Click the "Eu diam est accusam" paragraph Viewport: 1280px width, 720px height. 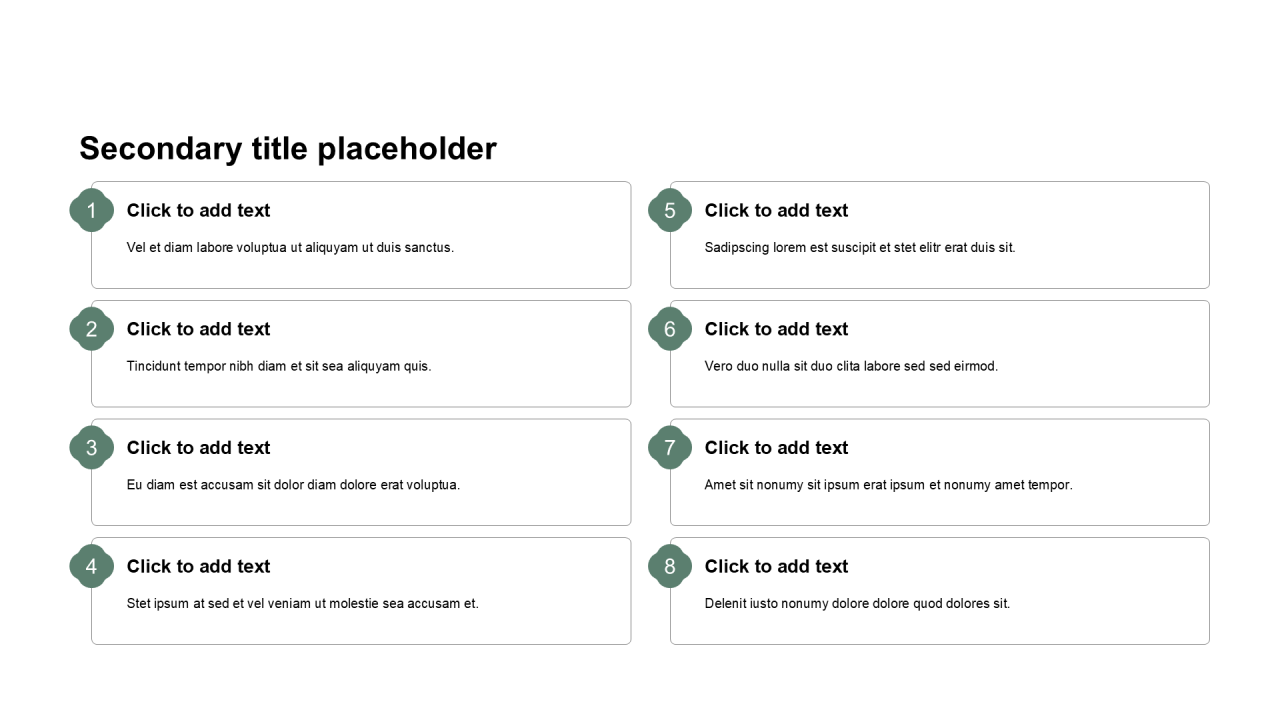coord(293,485)
